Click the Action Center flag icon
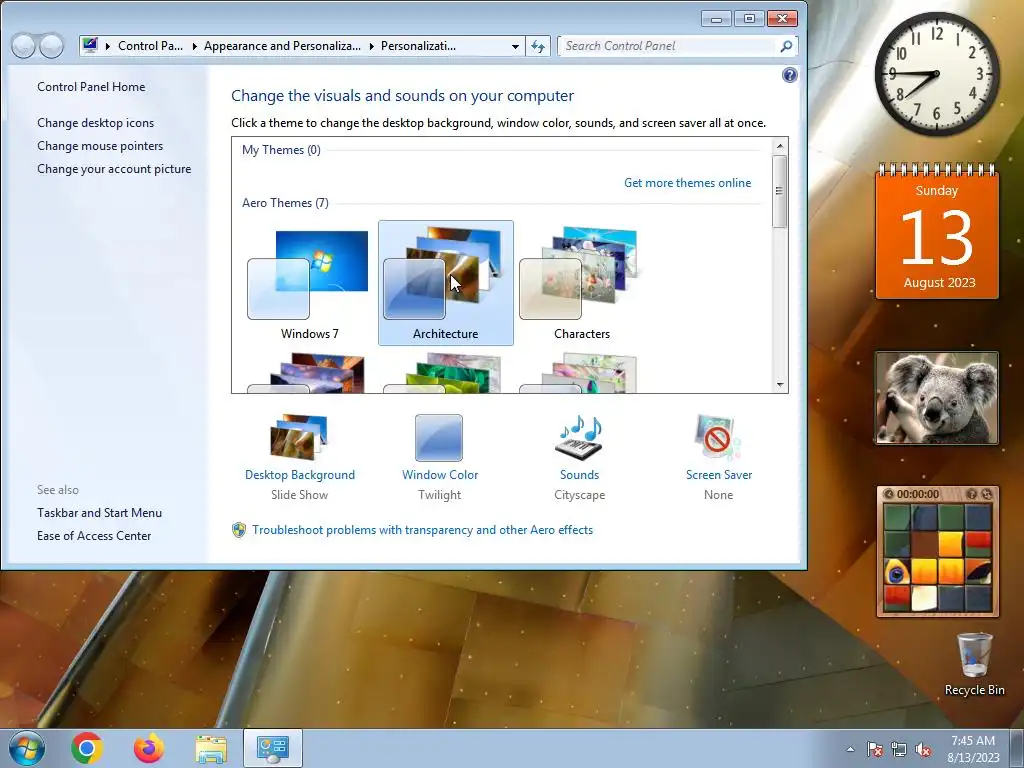 (x=875, y=749)
